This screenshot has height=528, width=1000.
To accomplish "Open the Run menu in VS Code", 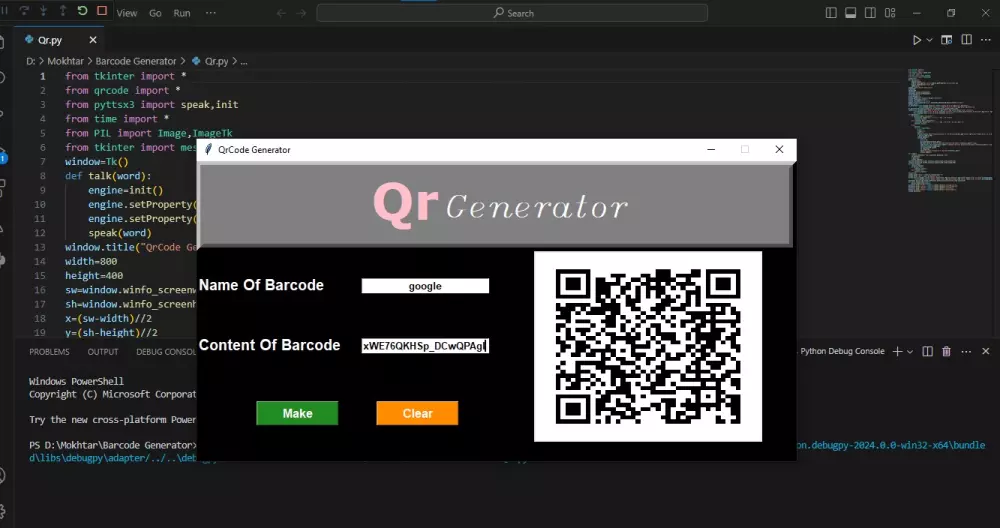I will click(x=182, y=13).
